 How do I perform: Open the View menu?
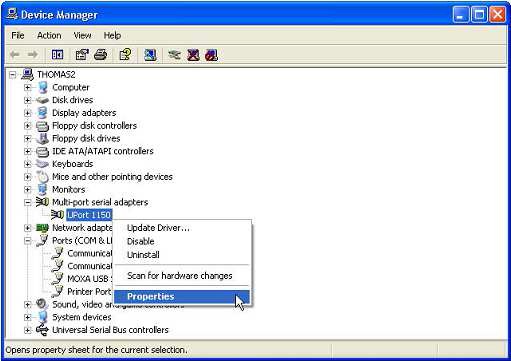pos(82,35)
